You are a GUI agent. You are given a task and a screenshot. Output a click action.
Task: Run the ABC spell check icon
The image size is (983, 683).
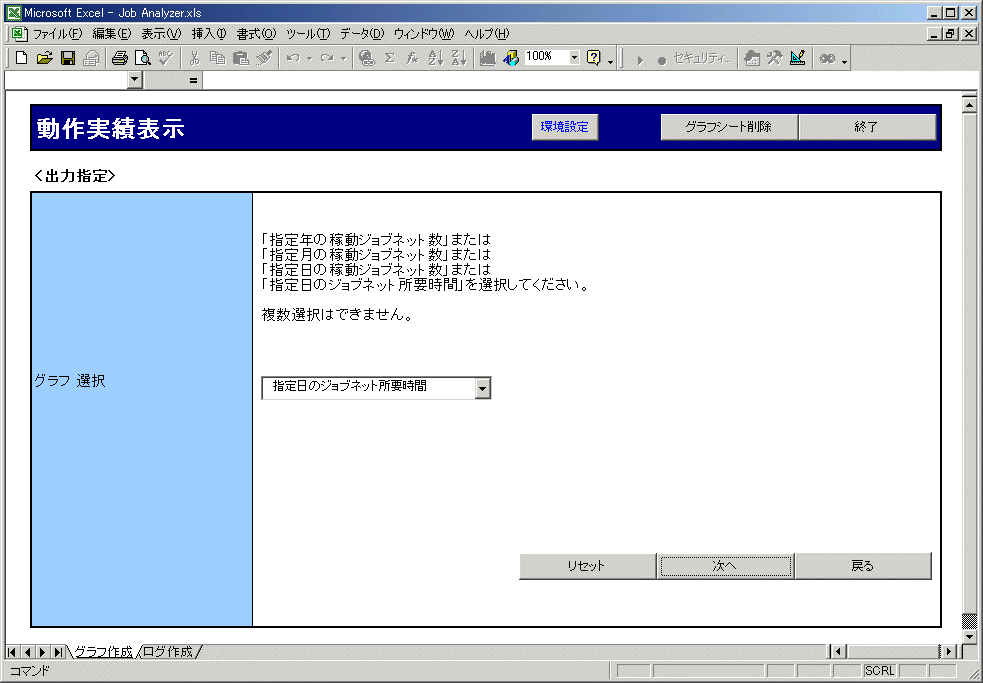tap(166, 58)
